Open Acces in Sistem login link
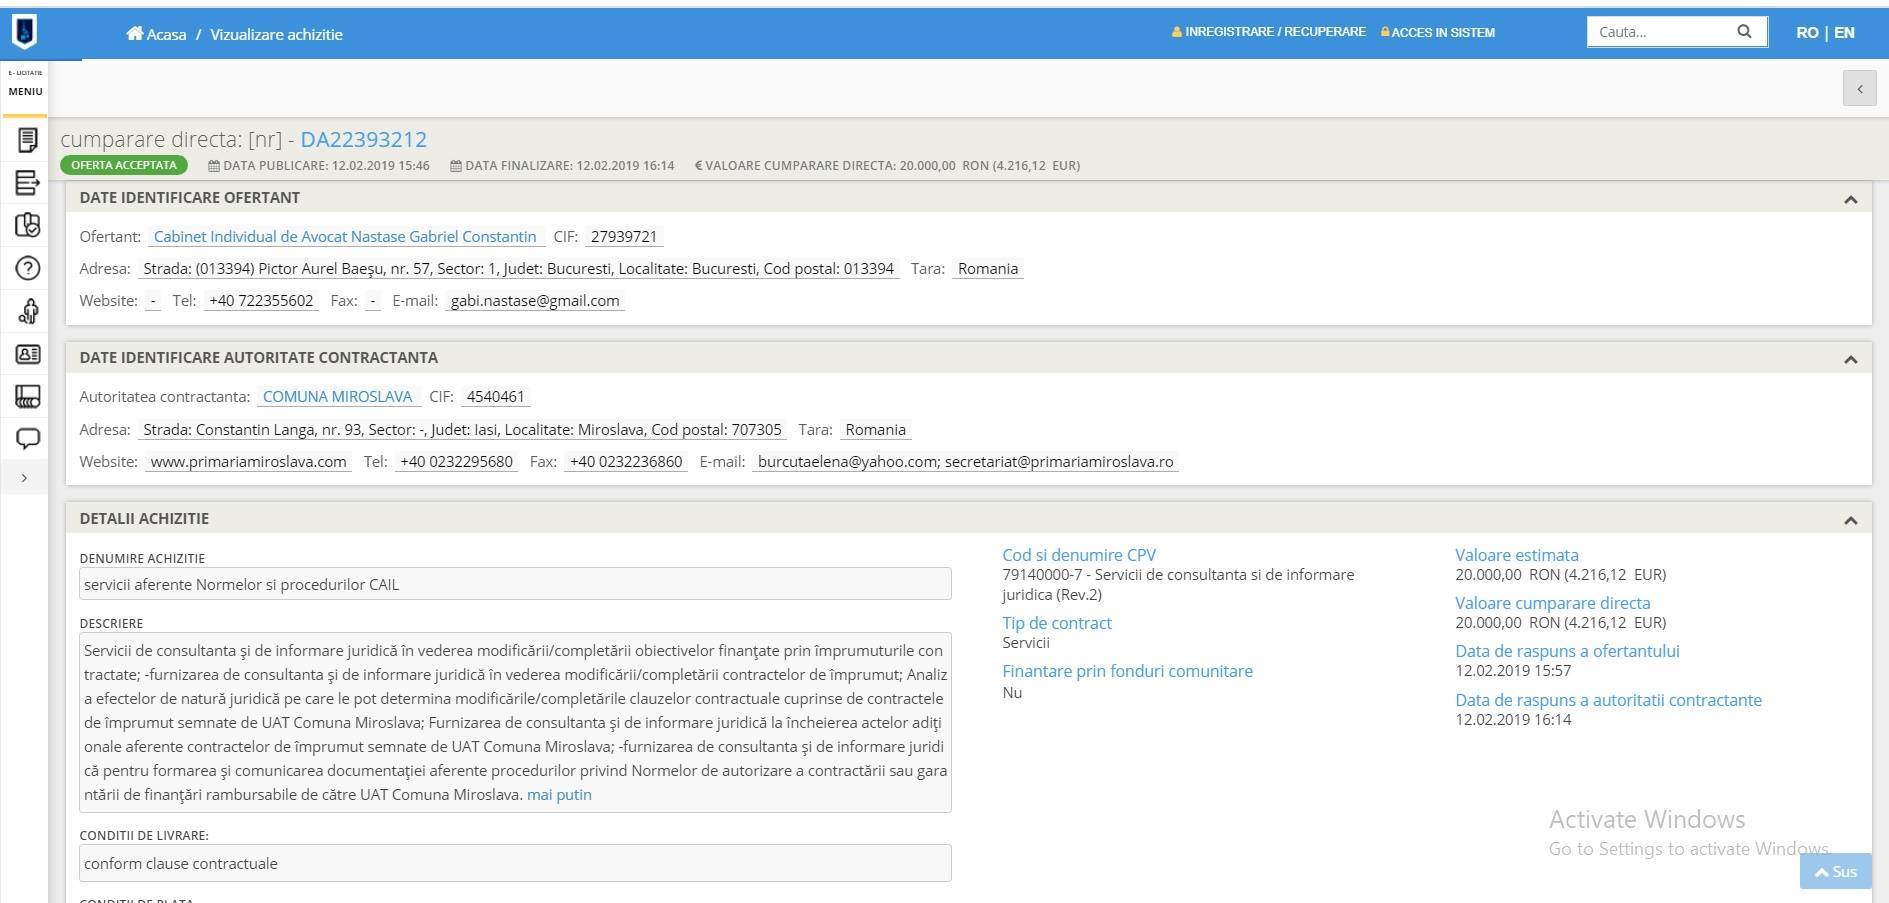The image size is (1889, 903). pyautogui.click(x=1438, y=32)
